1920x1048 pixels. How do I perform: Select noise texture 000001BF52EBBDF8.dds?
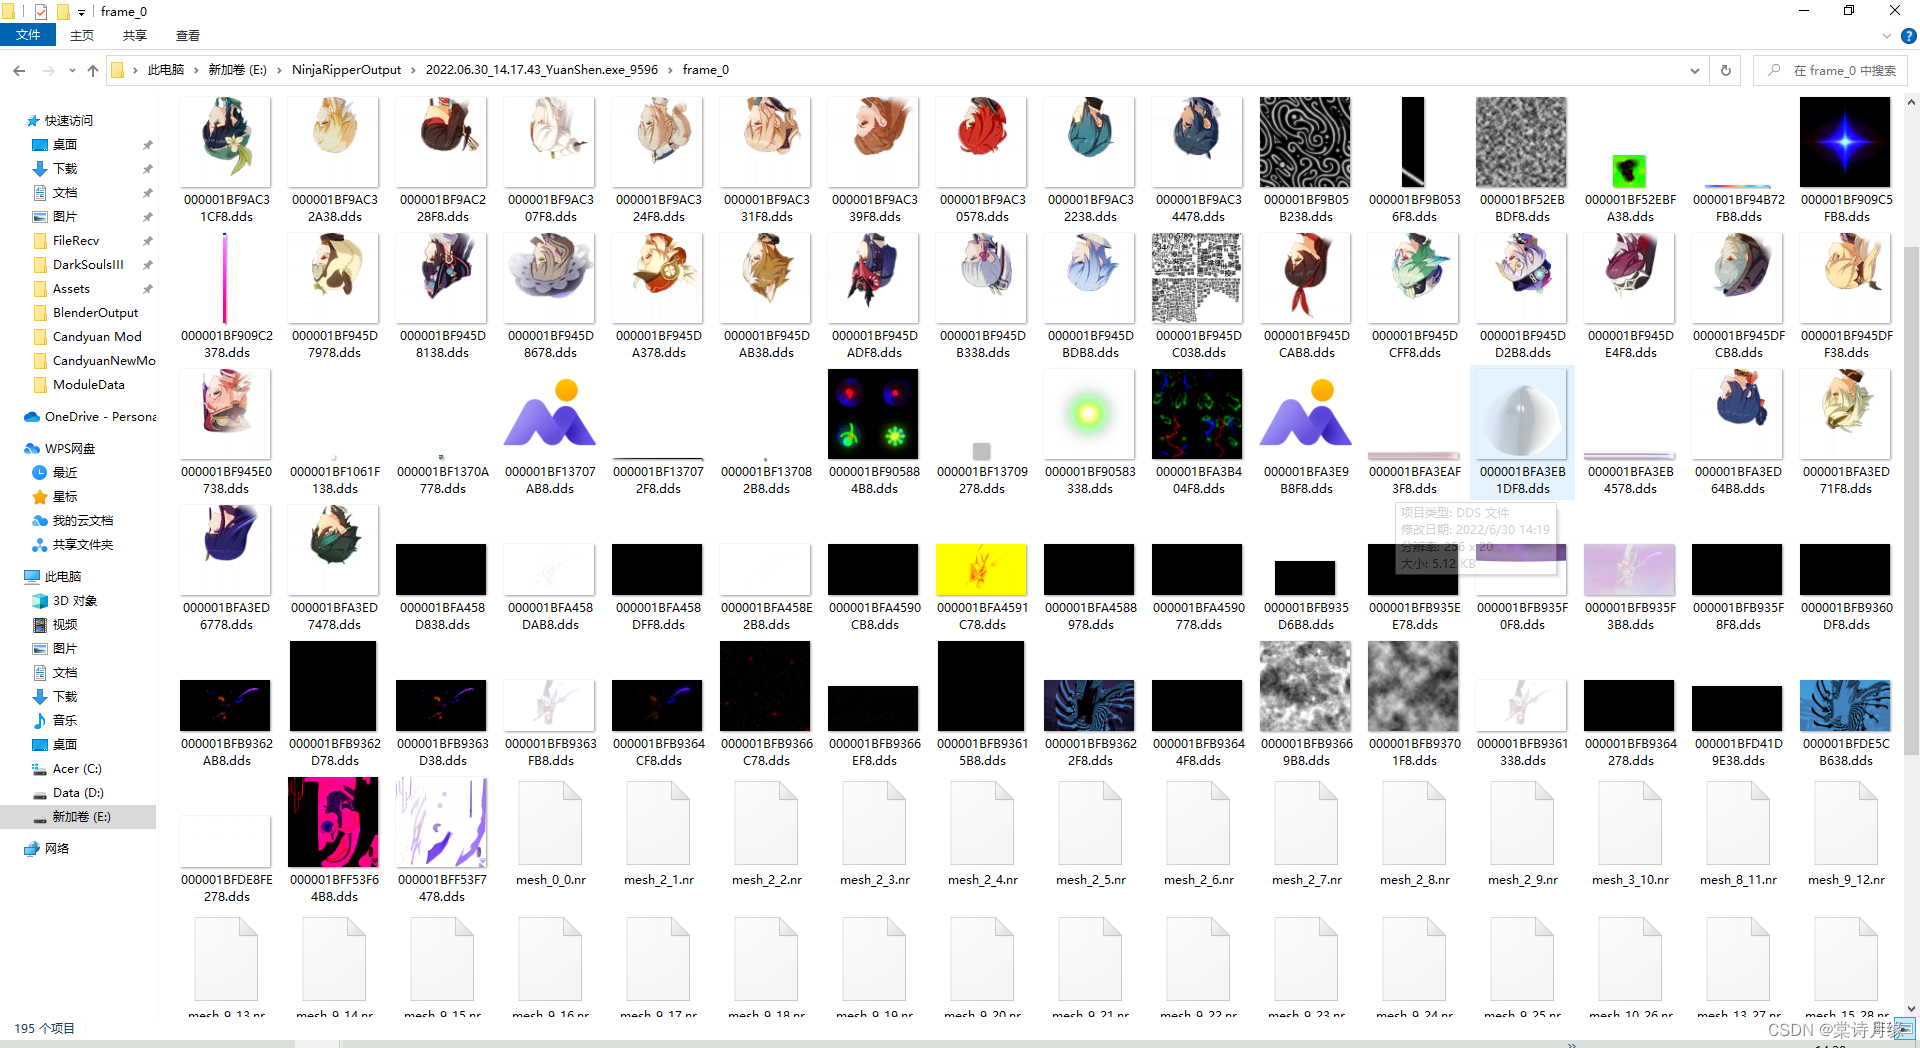coord(1522,160)
